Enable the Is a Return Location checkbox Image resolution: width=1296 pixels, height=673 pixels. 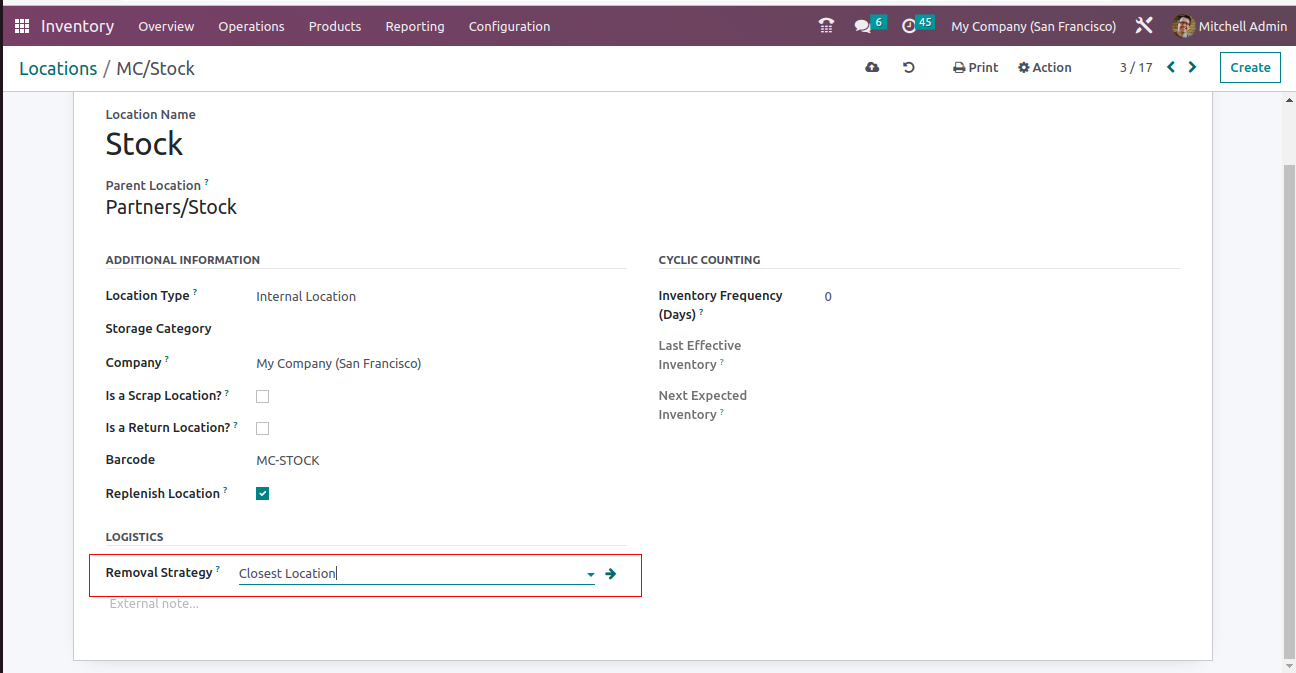click(263, 428)
